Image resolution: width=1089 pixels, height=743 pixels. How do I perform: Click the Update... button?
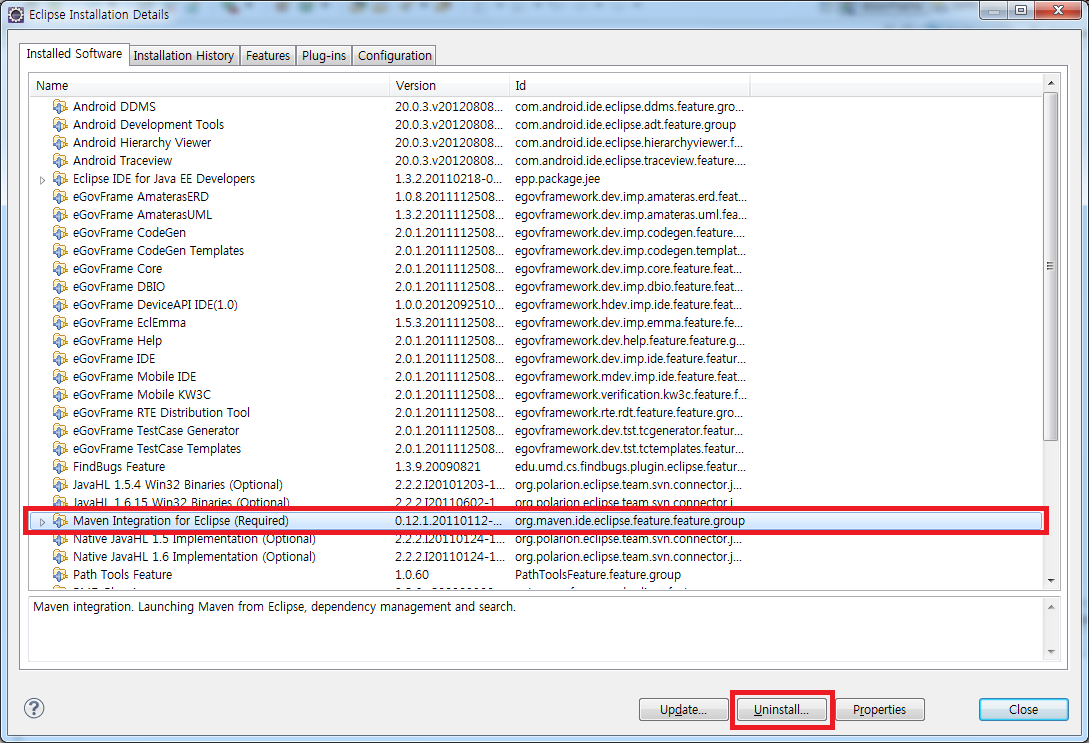click(x=683, y=710)
